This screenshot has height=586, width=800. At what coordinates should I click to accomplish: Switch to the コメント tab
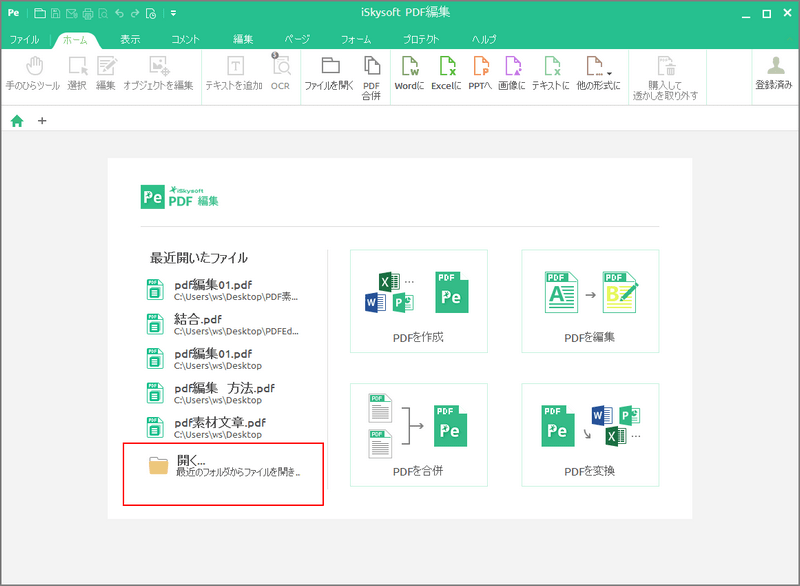pyautogui.click(x=185, y=39)
